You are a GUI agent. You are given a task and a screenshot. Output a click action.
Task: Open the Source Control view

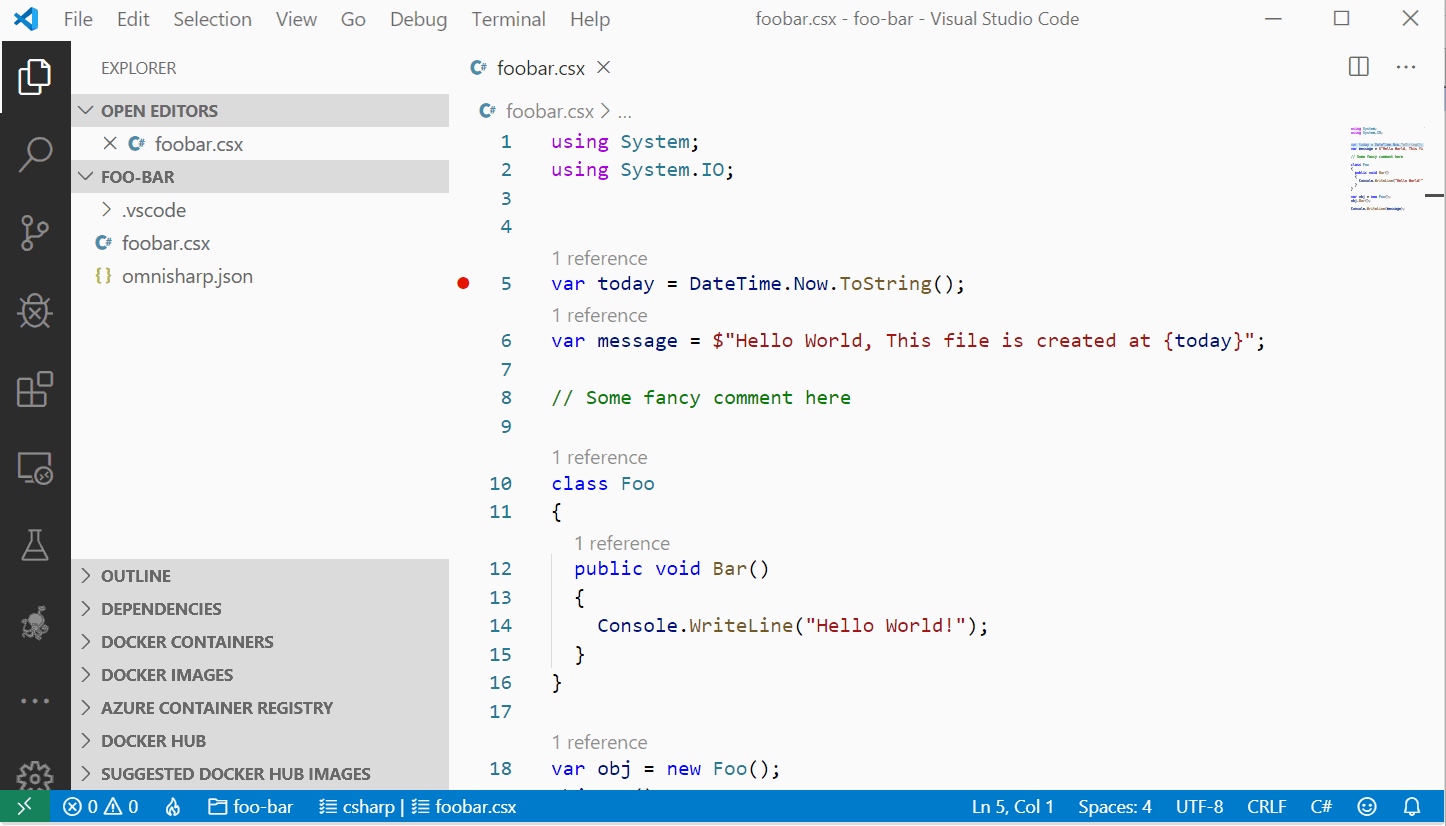(35, 233)
